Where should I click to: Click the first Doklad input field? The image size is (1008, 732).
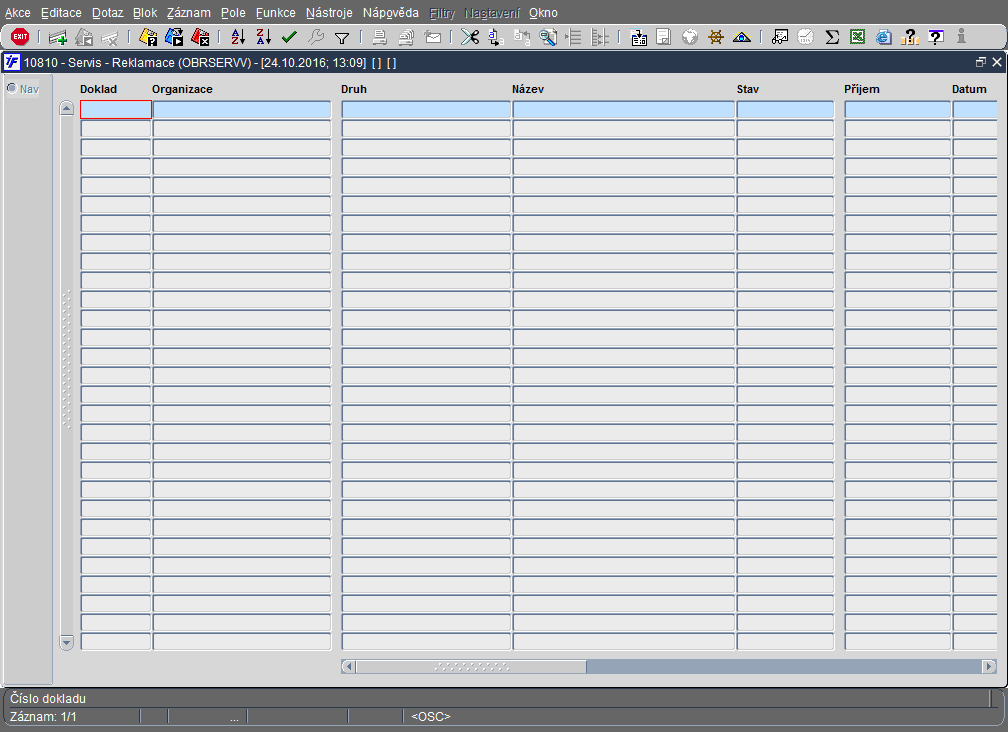(x=116, y=110)
